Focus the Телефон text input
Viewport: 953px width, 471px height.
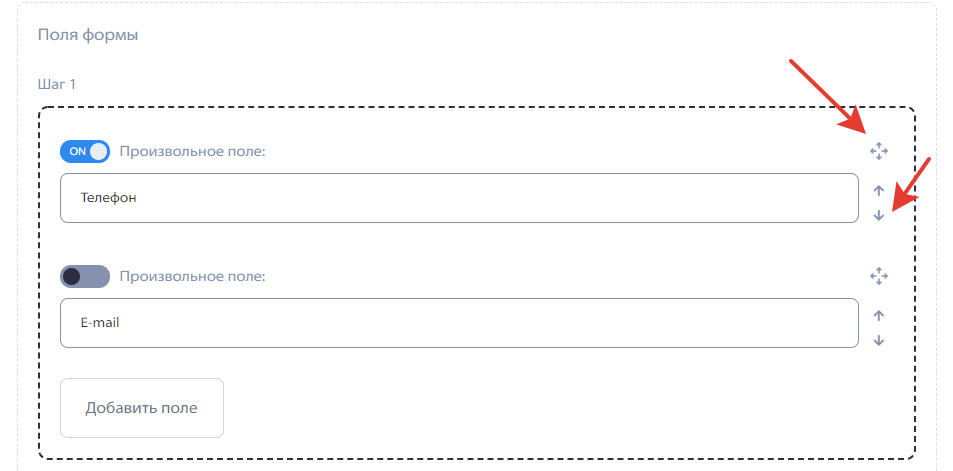click(x=459, y=198)
